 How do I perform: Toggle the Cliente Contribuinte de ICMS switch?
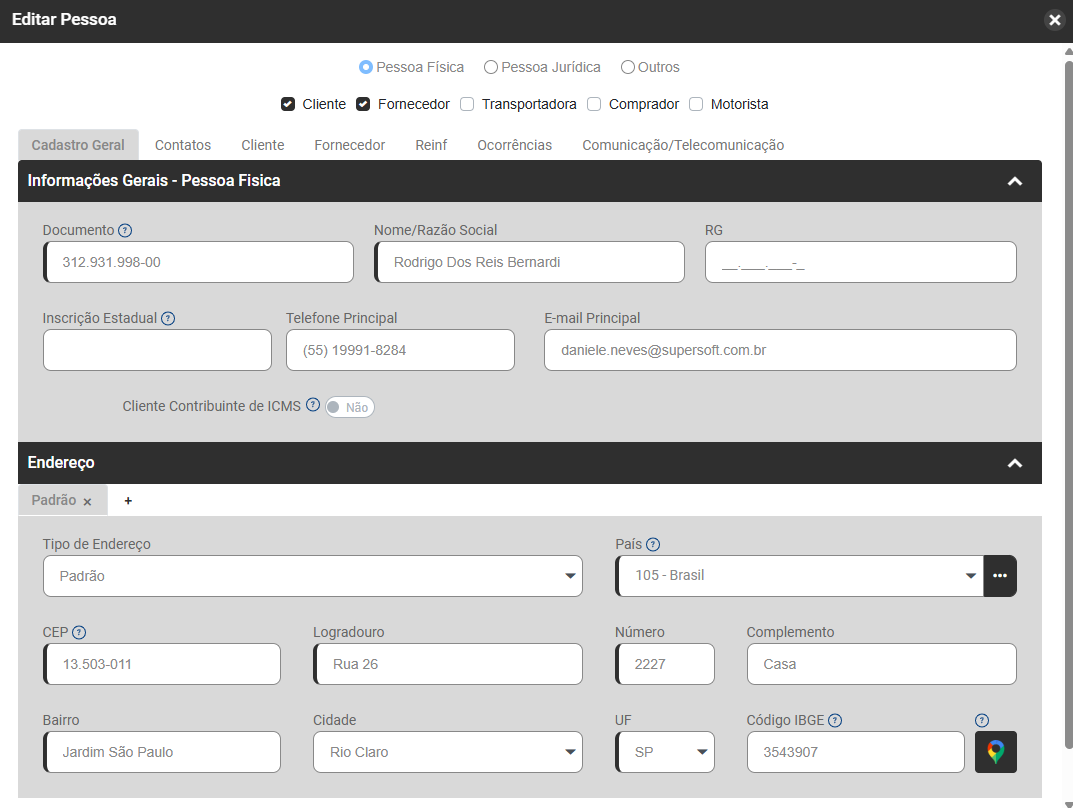point(350,407)
